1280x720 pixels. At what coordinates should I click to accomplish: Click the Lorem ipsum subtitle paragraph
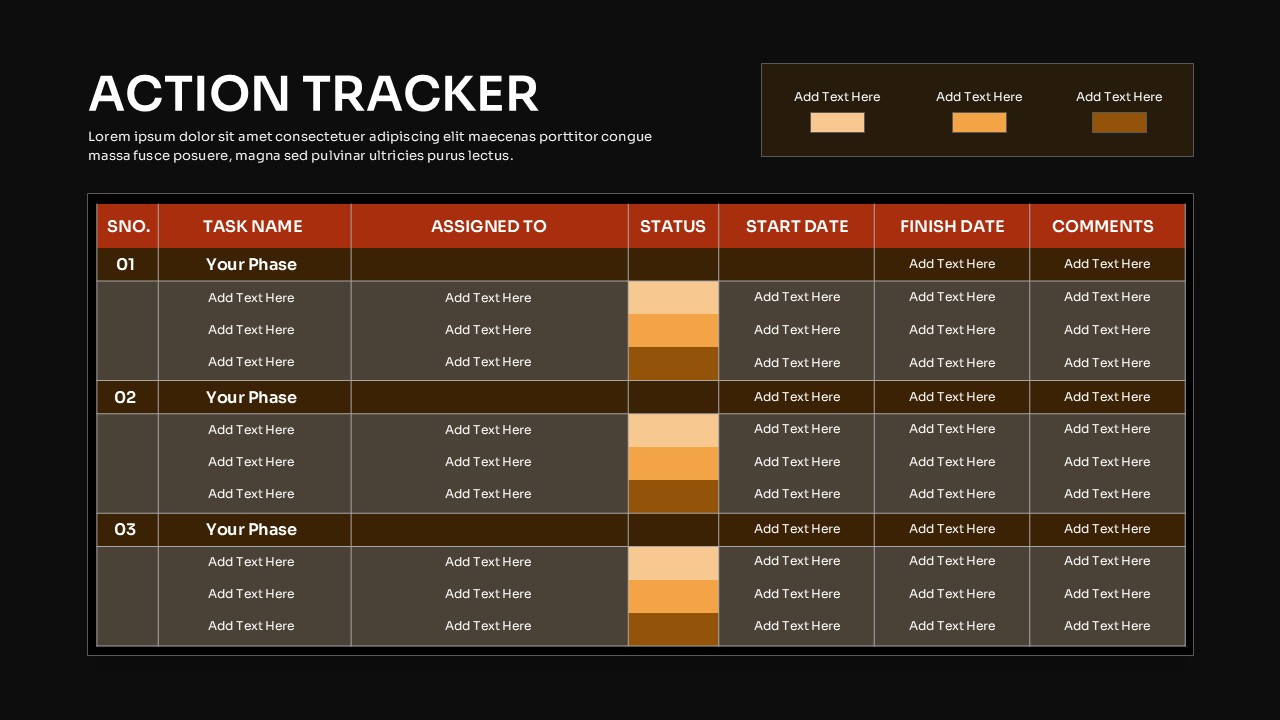(x=370, y=146)
